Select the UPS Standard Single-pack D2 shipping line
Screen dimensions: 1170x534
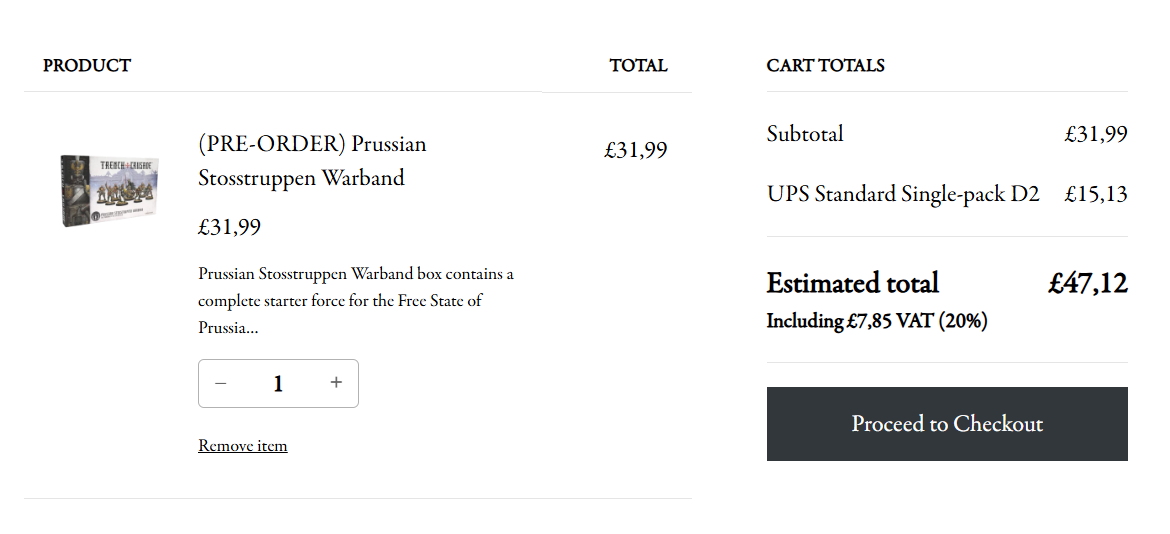(x=903, y=194)
